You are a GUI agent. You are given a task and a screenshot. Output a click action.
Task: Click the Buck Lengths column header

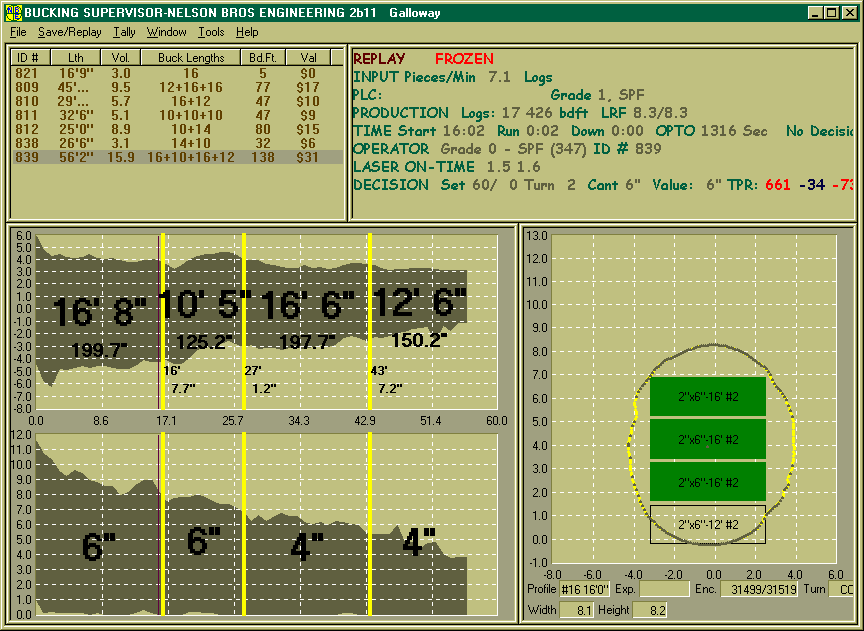point(191,58)
